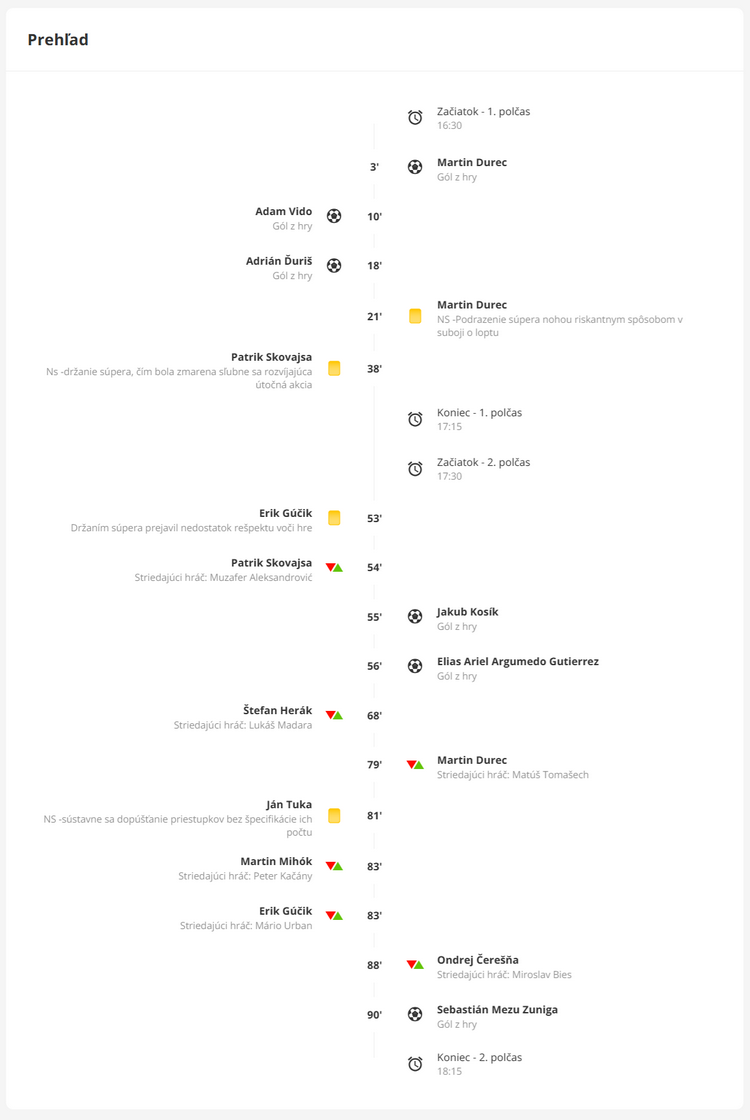Click the clock icon at Koniec 2. polčas
Screen dimensions: 750x1120
click(x=415, y=1064)
